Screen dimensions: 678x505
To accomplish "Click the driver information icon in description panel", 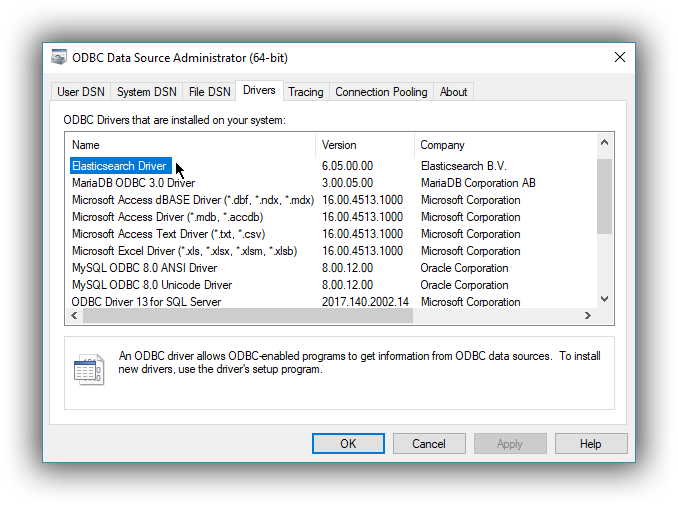I will click(88, 369).
